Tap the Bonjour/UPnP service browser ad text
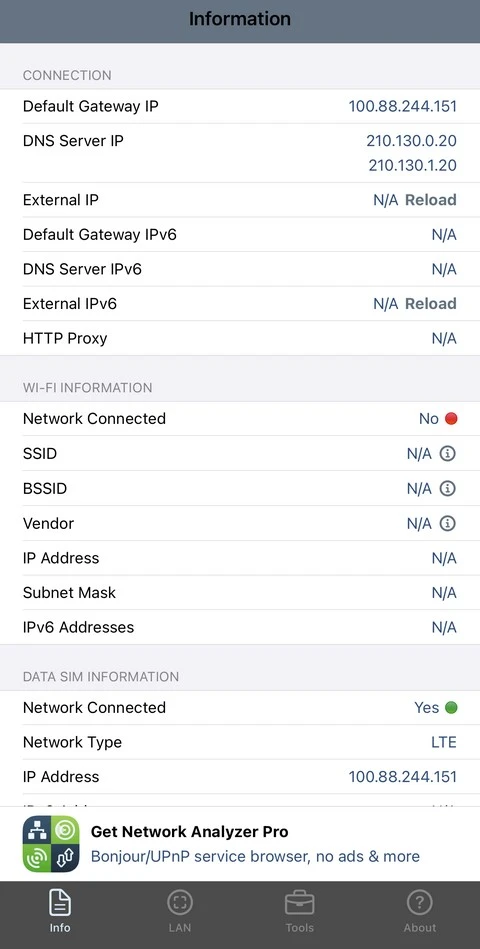This screenshot has height=949, width=480. pyautogui.click(x=255, y=856)
